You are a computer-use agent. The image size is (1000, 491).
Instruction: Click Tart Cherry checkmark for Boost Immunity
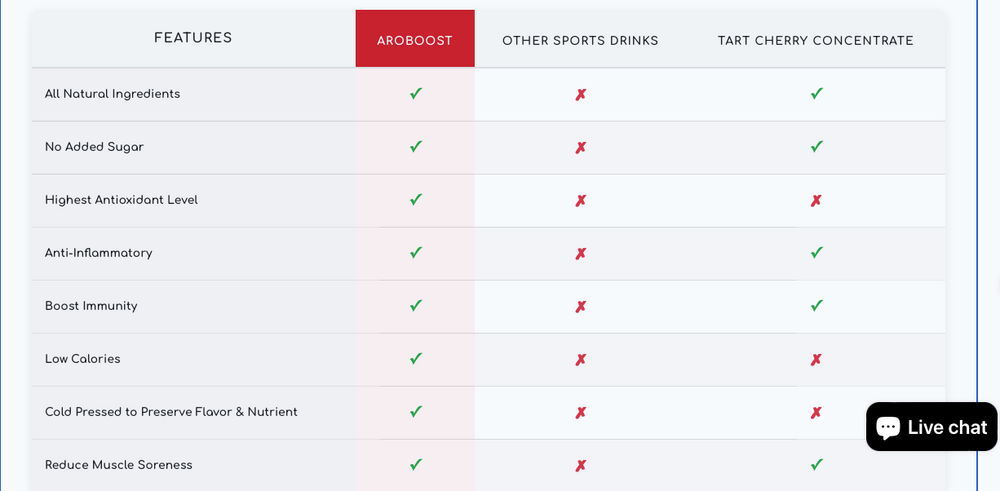tap(816, 306)
